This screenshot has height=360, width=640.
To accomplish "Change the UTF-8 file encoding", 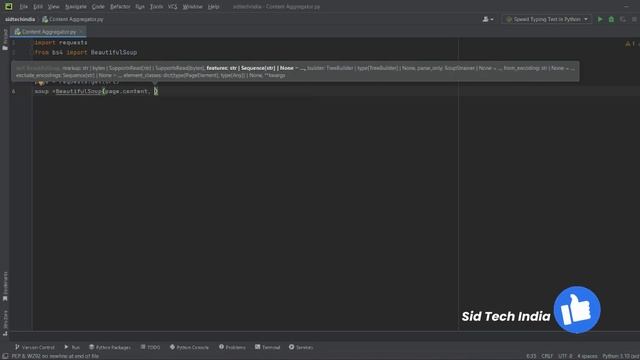I will (x=565, y=356).
